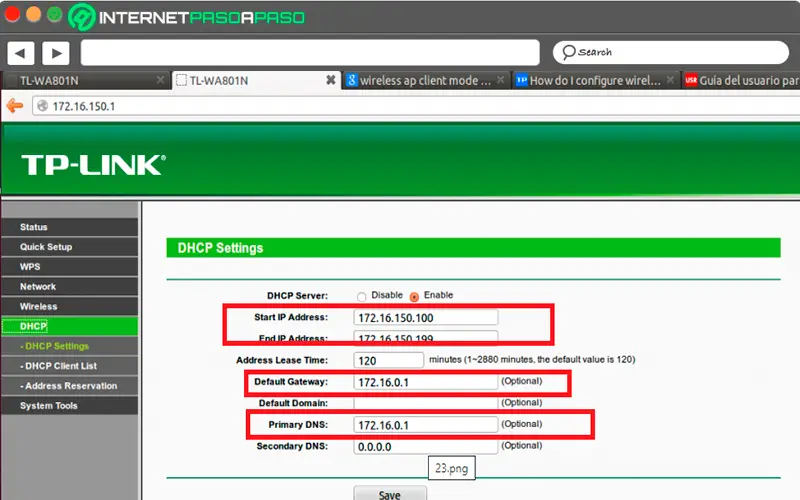Viewport: 800px width, 500px height.
Task: Click the Address Lease Time field
Action: [x=388, y=360]
